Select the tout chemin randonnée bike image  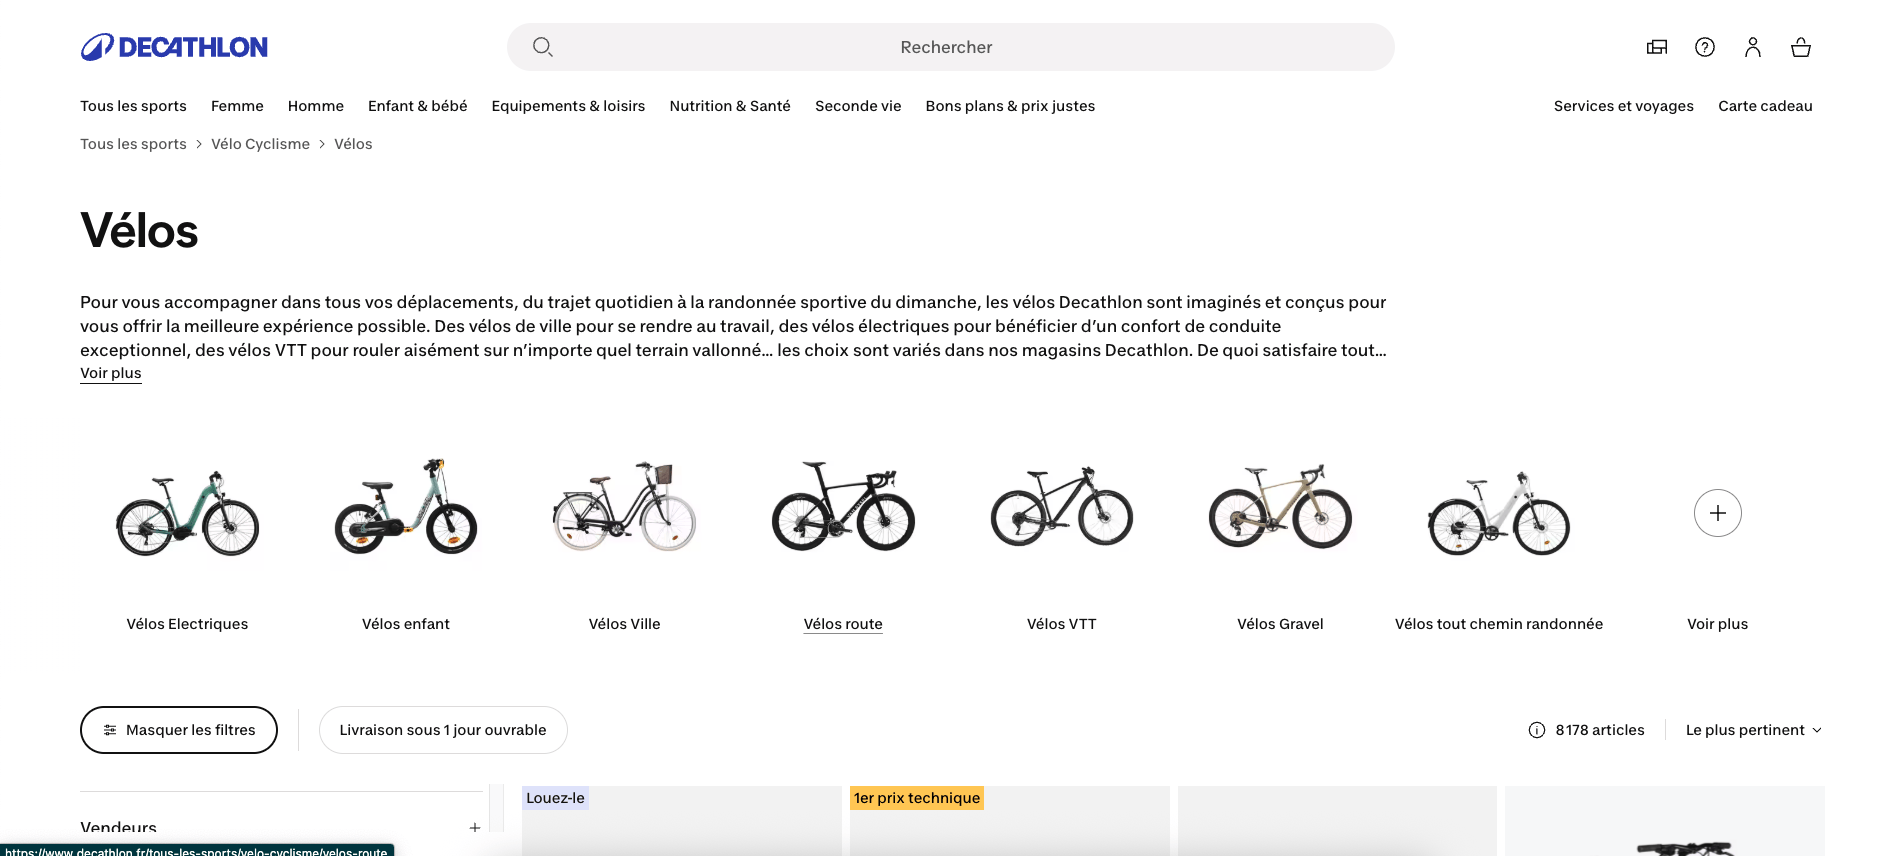[x=1499, y=514]
